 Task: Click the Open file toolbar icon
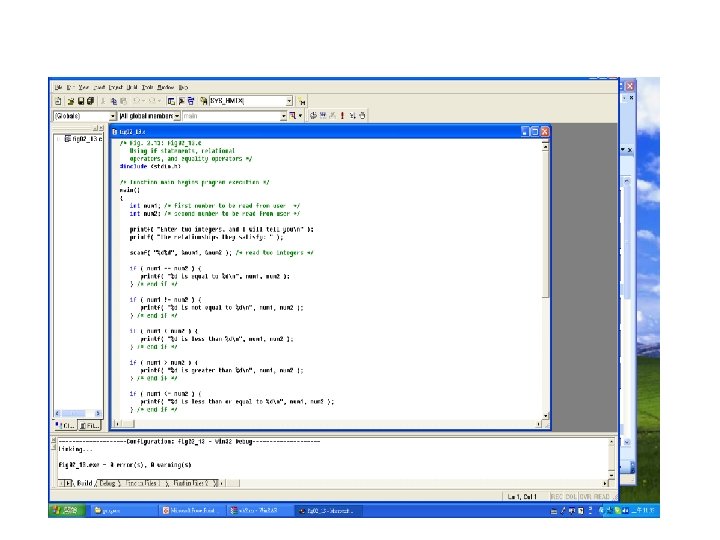tap(71, 101)
